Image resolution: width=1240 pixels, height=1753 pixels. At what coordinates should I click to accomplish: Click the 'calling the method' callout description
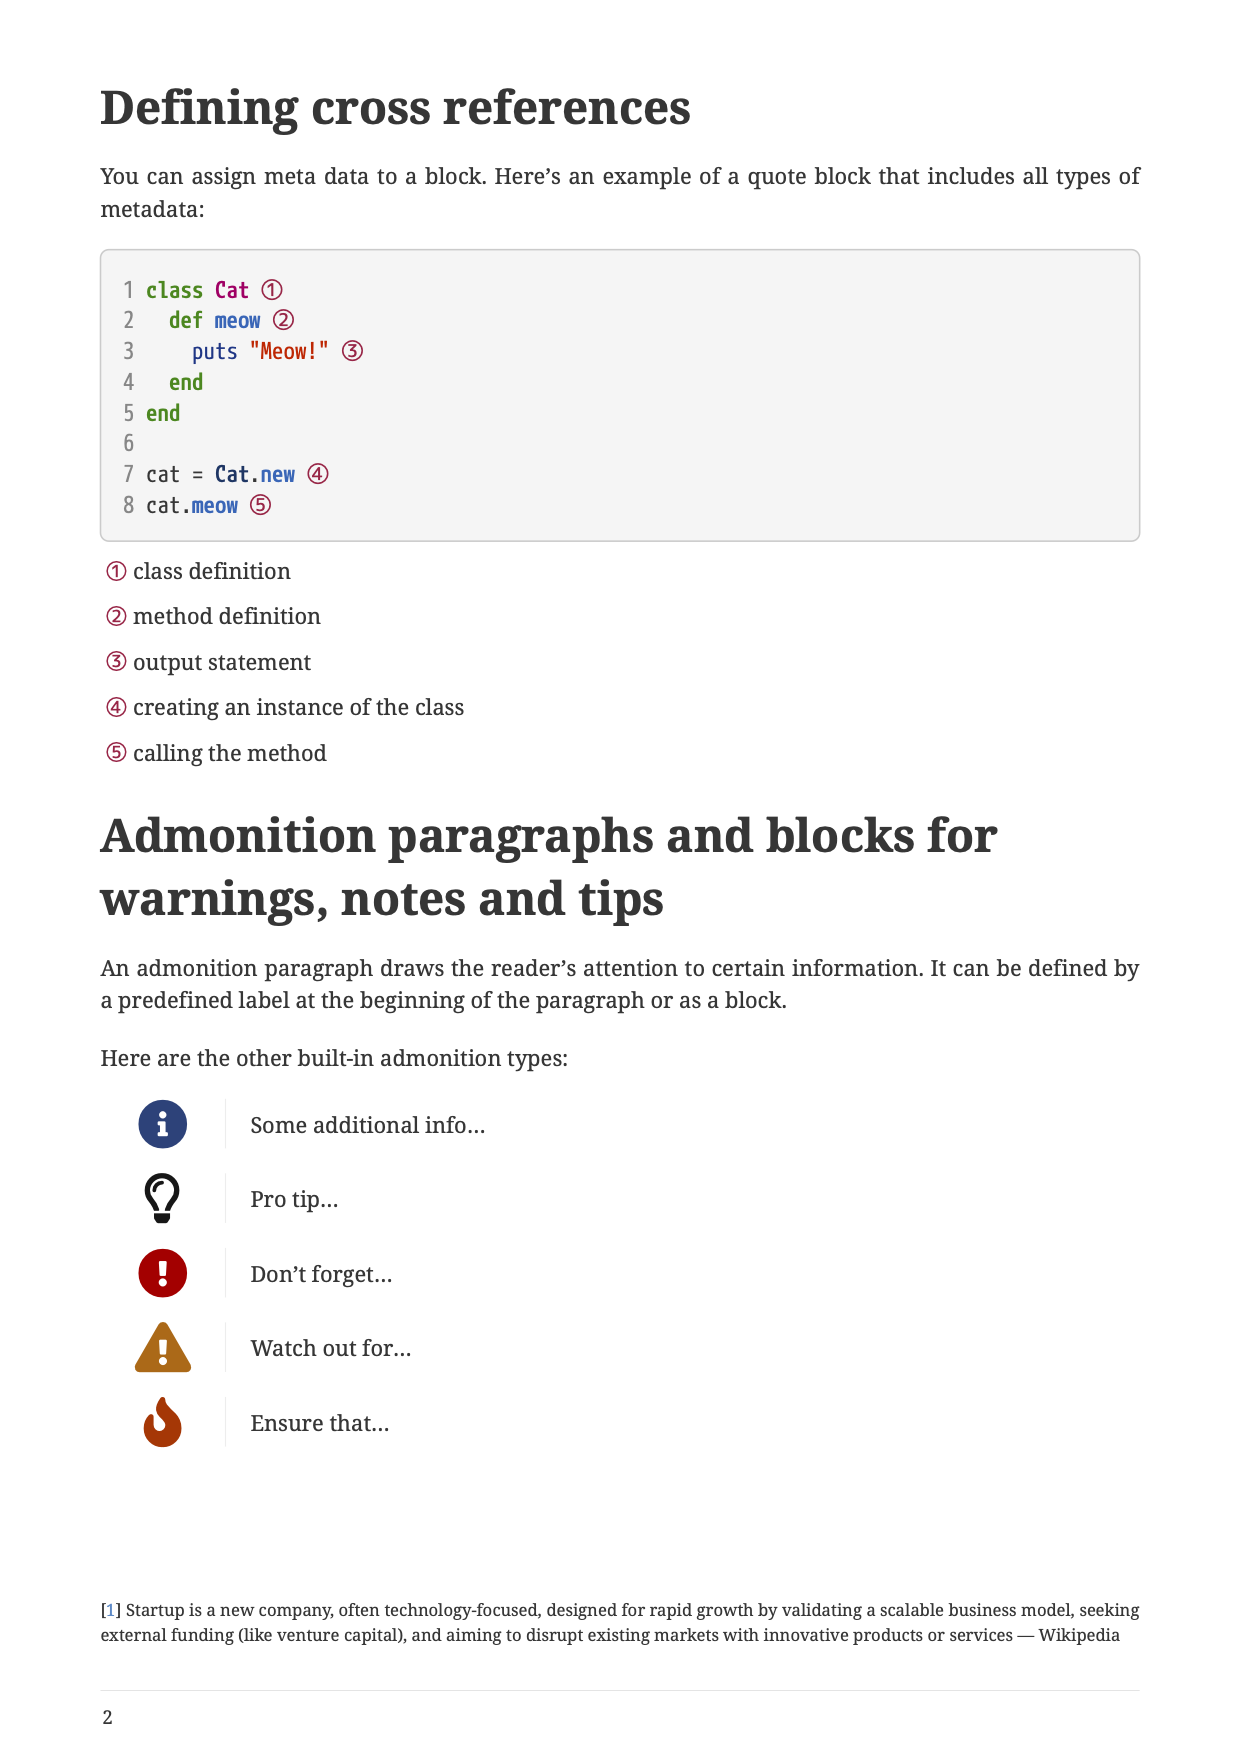[x=229, y=753]
